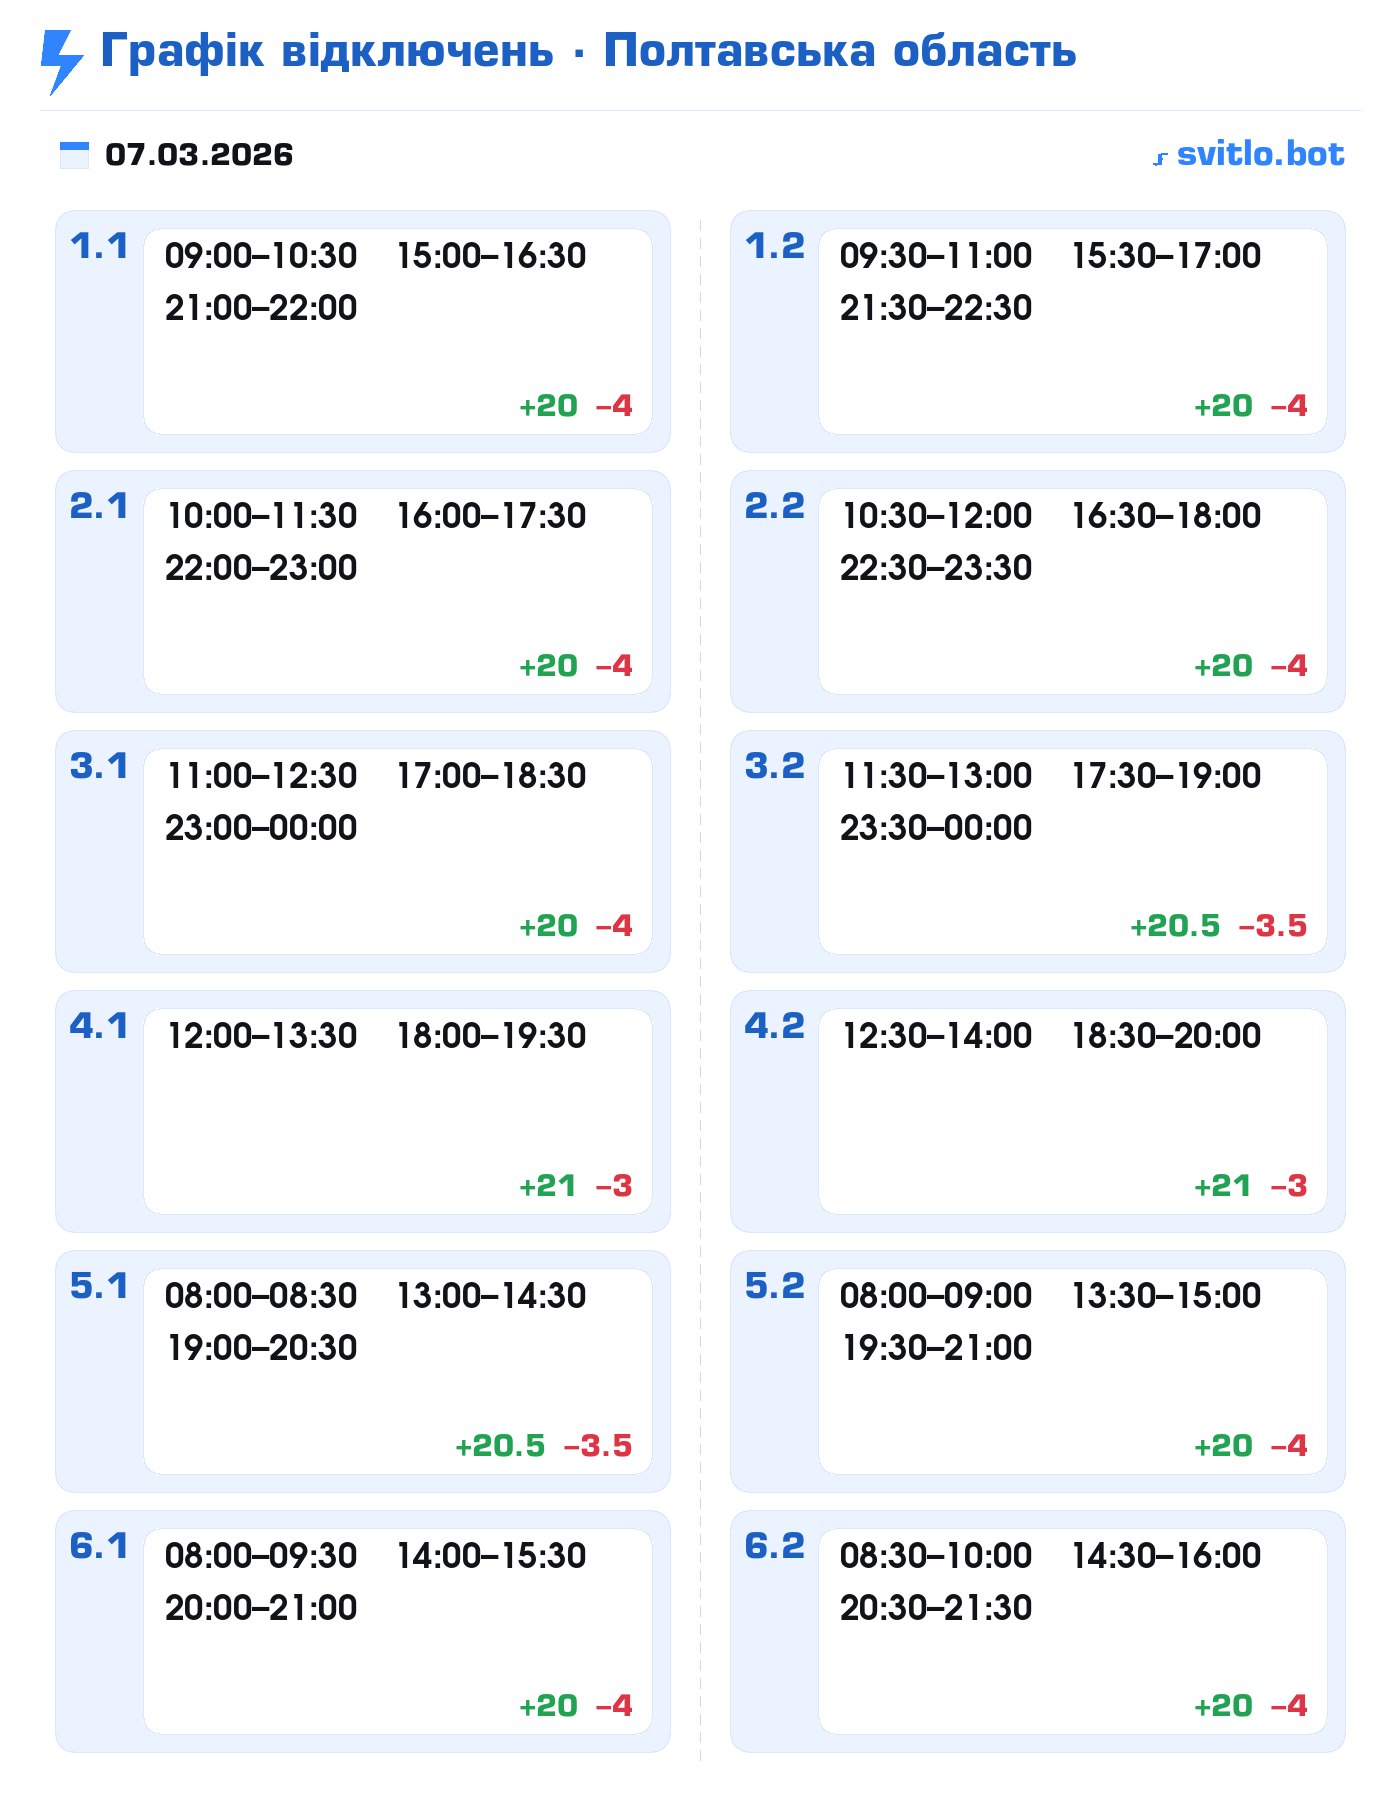Viewport: 1400px width, 1800px height.
Task: Open the svitlo.bot link
Action: click(1260, 154)
